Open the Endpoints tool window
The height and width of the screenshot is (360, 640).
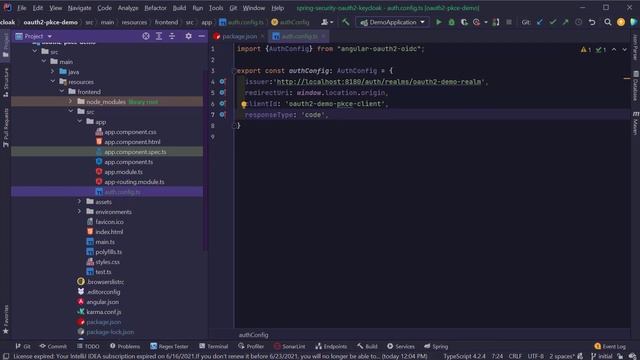(331, 346)
